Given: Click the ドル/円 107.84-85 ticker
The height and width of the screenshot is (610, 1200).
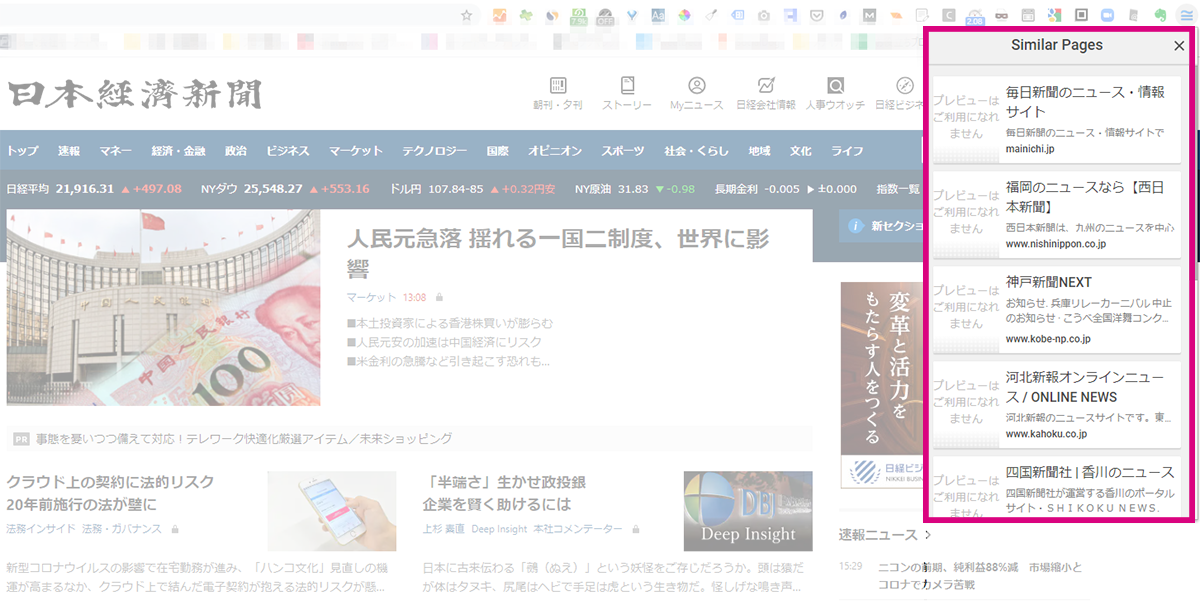Looking at the screenshot, I should [x=472, y=188].
